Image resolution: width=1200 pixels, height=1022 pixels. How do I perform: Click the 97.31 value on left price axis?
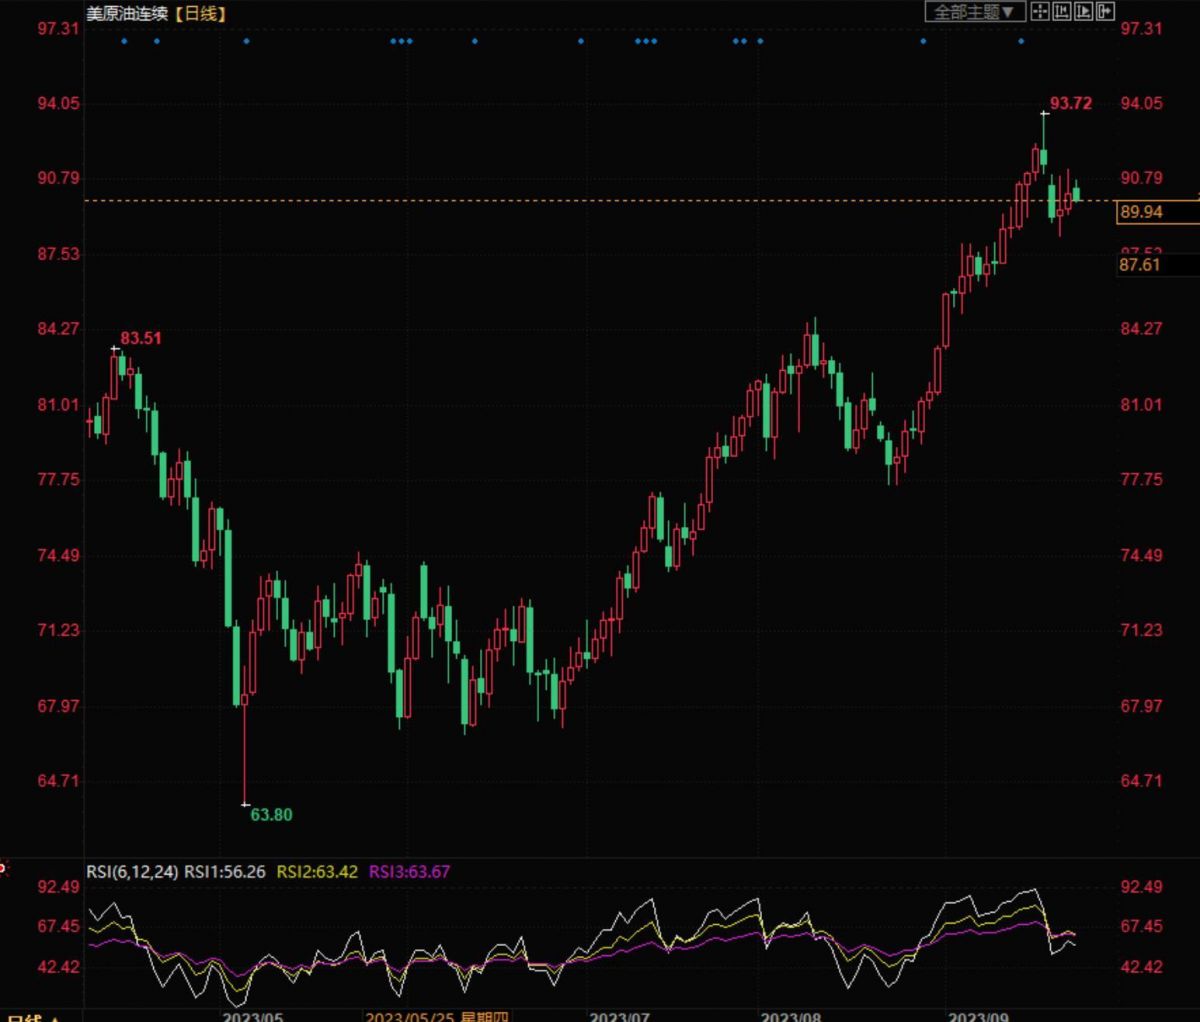[59, 28]
